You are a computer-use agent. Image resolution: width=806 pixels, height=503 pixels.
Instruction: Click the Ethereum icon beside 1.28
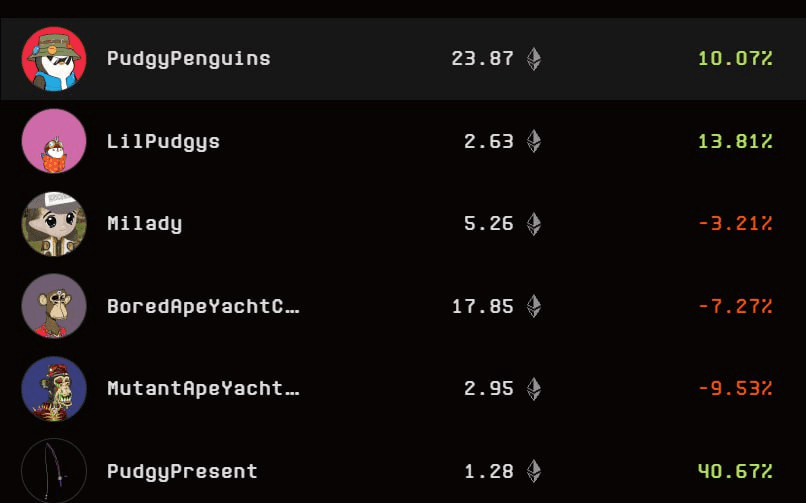(534, 471)
